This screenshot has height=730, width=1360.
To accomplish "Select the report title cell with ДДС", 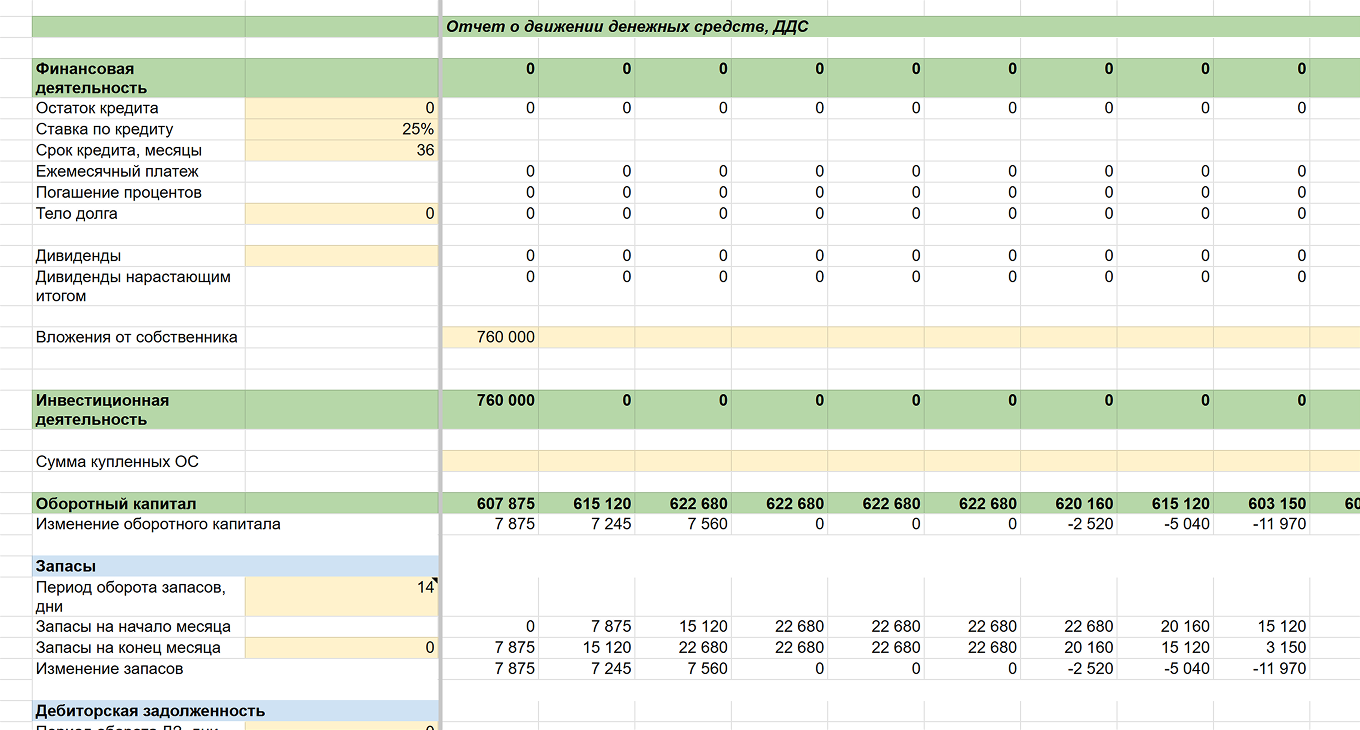I will click(627, 27).
